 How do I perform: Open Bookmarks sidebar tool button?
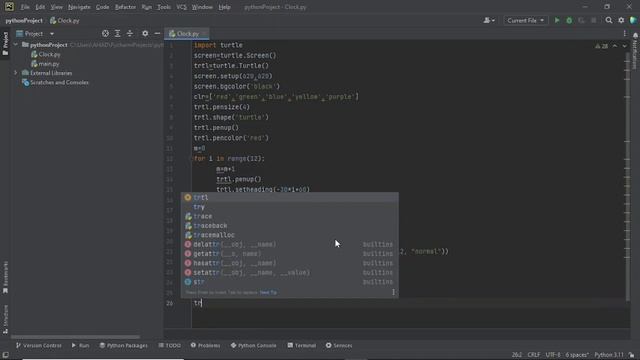pos(5,278)
